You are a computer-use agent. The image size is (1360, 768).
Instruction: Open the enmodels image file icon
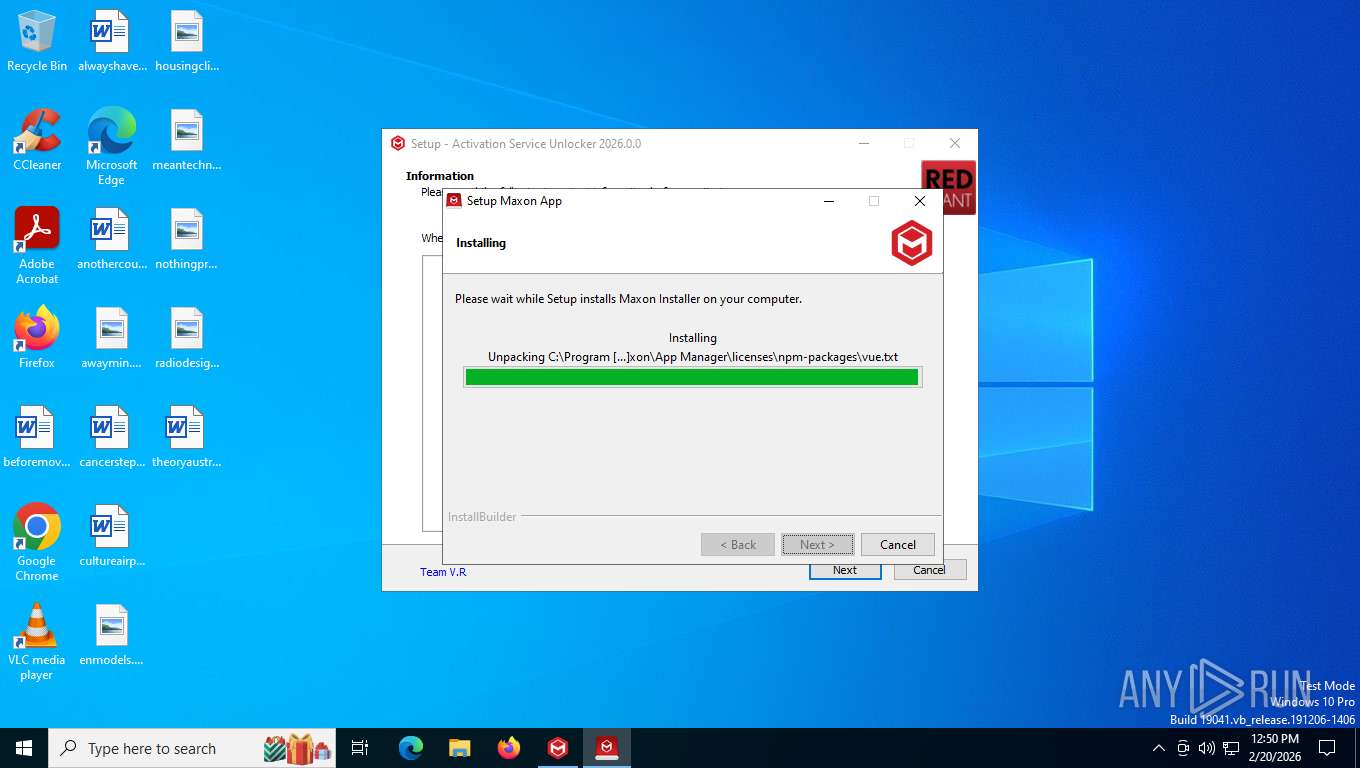(111, 635)
